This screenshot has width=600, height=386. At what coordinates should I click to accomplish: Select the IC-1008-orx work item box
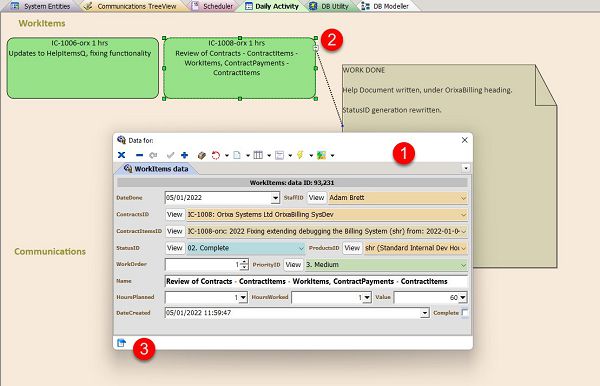click(x=240, y=68)
